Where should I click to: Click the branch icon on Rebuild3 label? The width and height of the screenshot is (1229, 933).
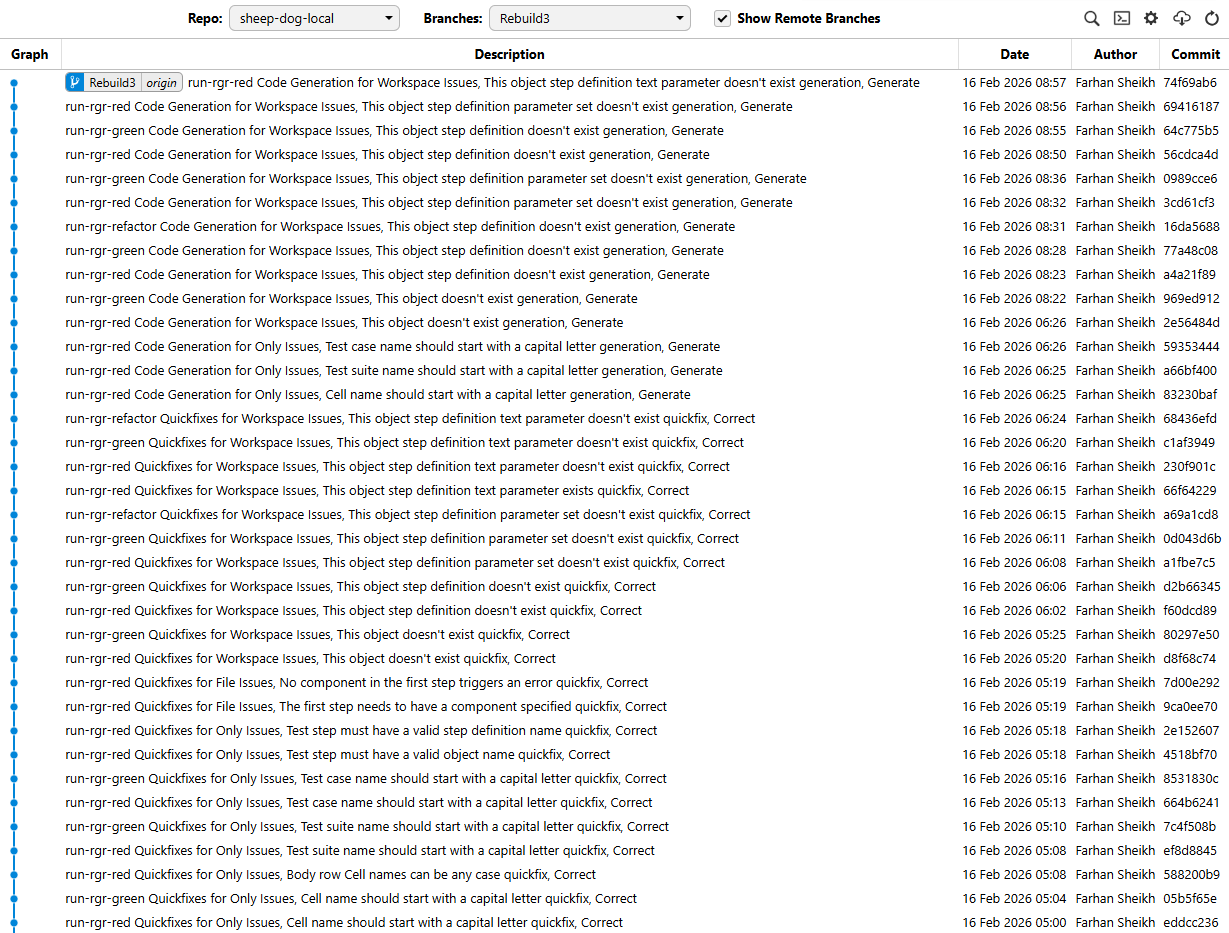(75, 83)
